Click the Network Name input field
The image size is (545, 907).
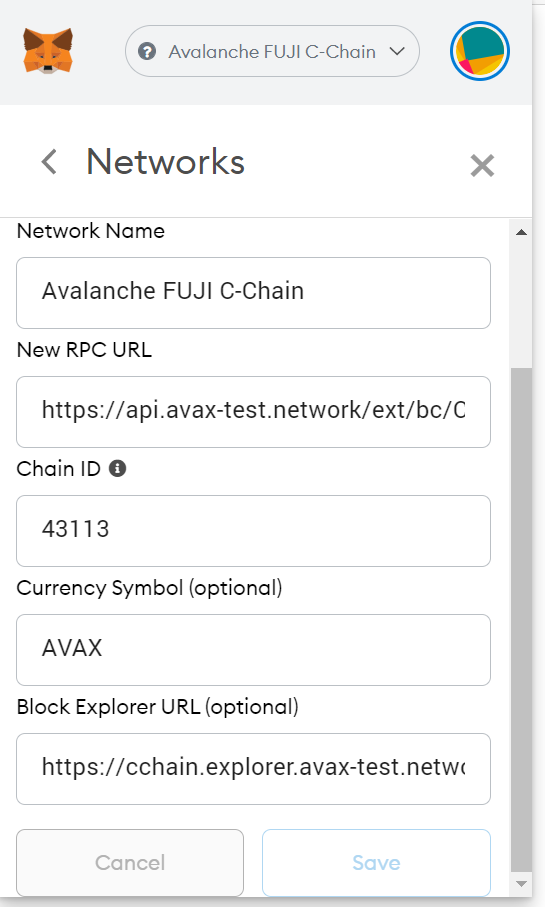click(x=253, y=293)
